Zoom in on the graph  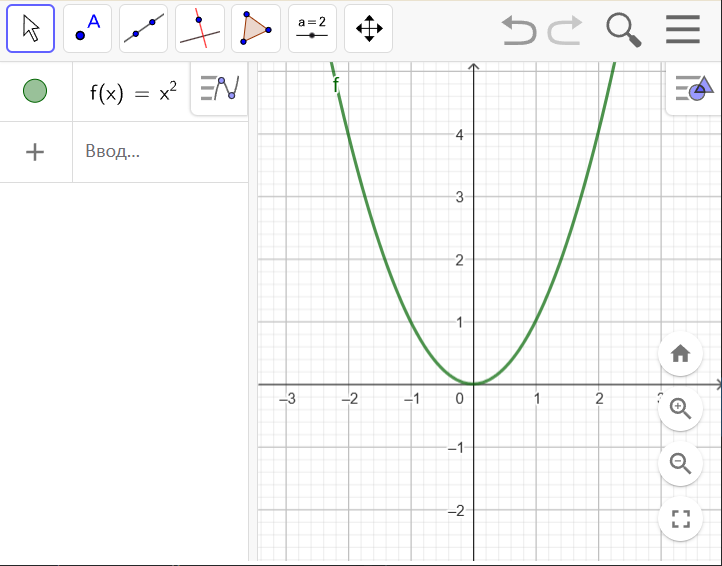(681, 408)
